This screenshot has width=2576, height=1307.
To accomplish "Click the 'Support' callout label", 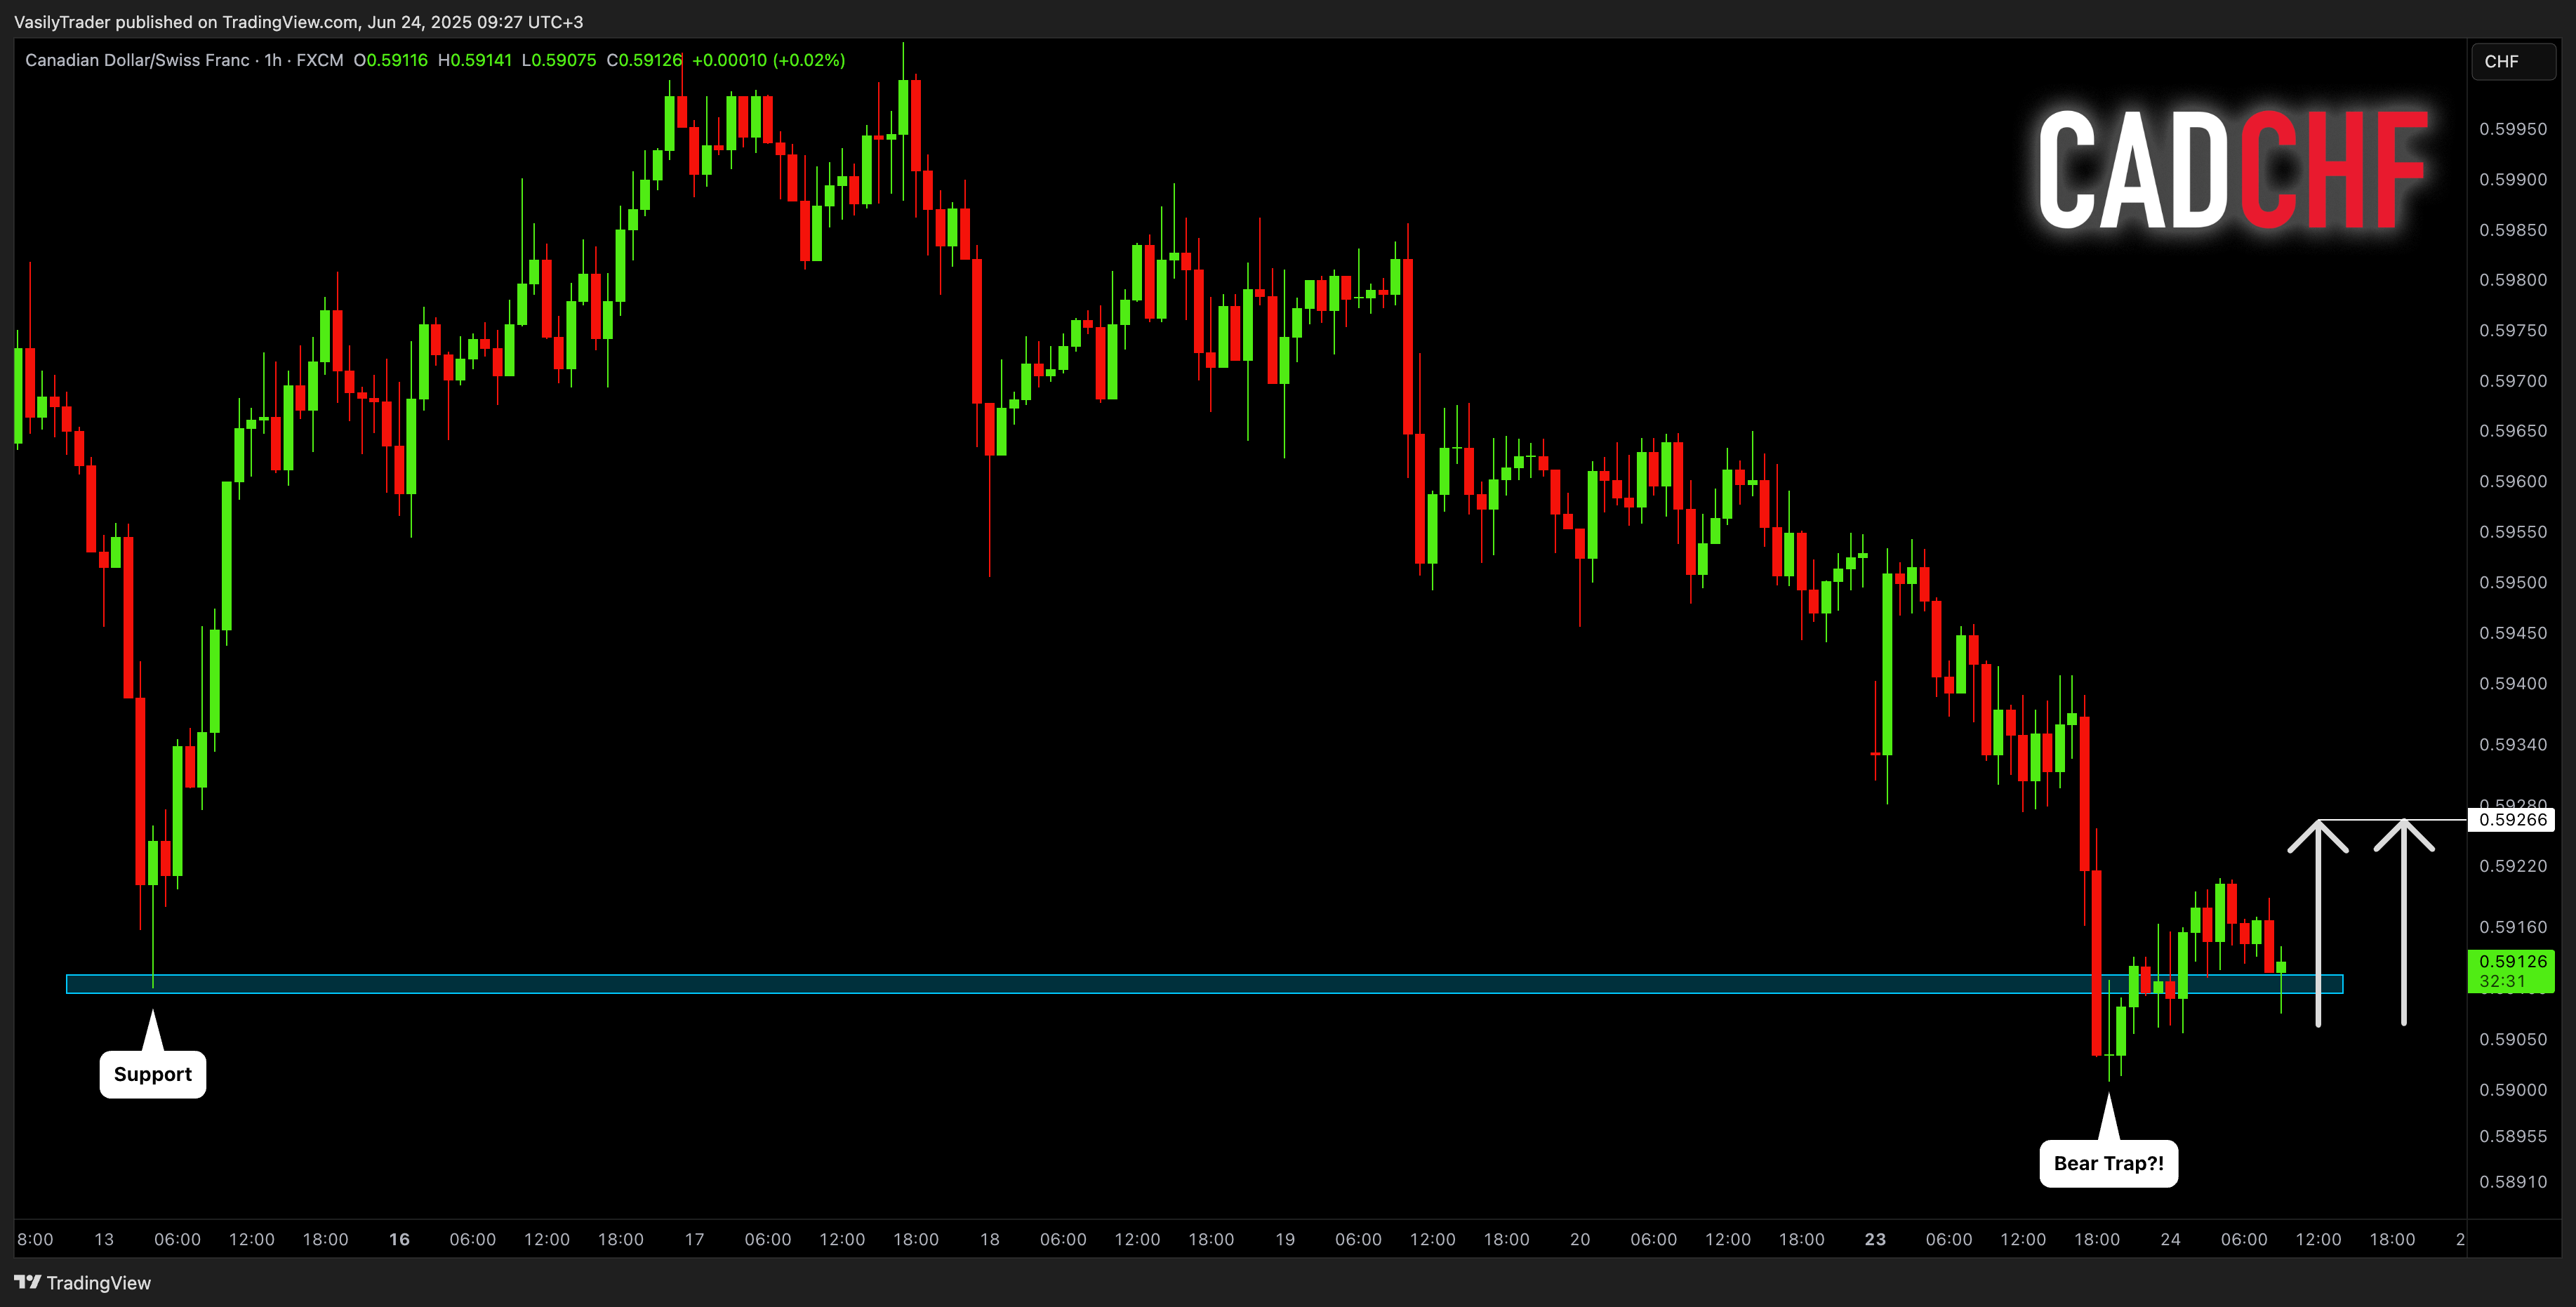I will tap(153, 1074).
